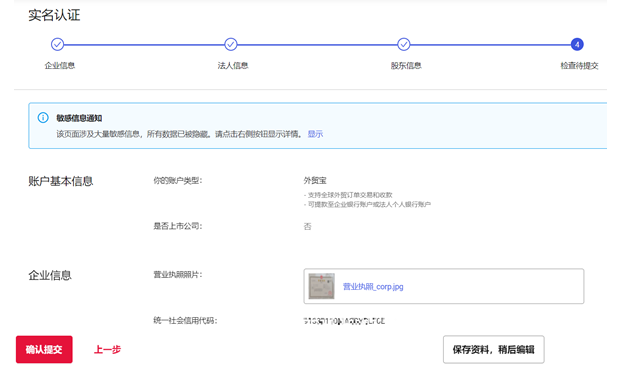The width and height of the screenshot is (621, 378).
Task: Click the 法人信息 step checkmark icon
Action: (x=231, y=44)
